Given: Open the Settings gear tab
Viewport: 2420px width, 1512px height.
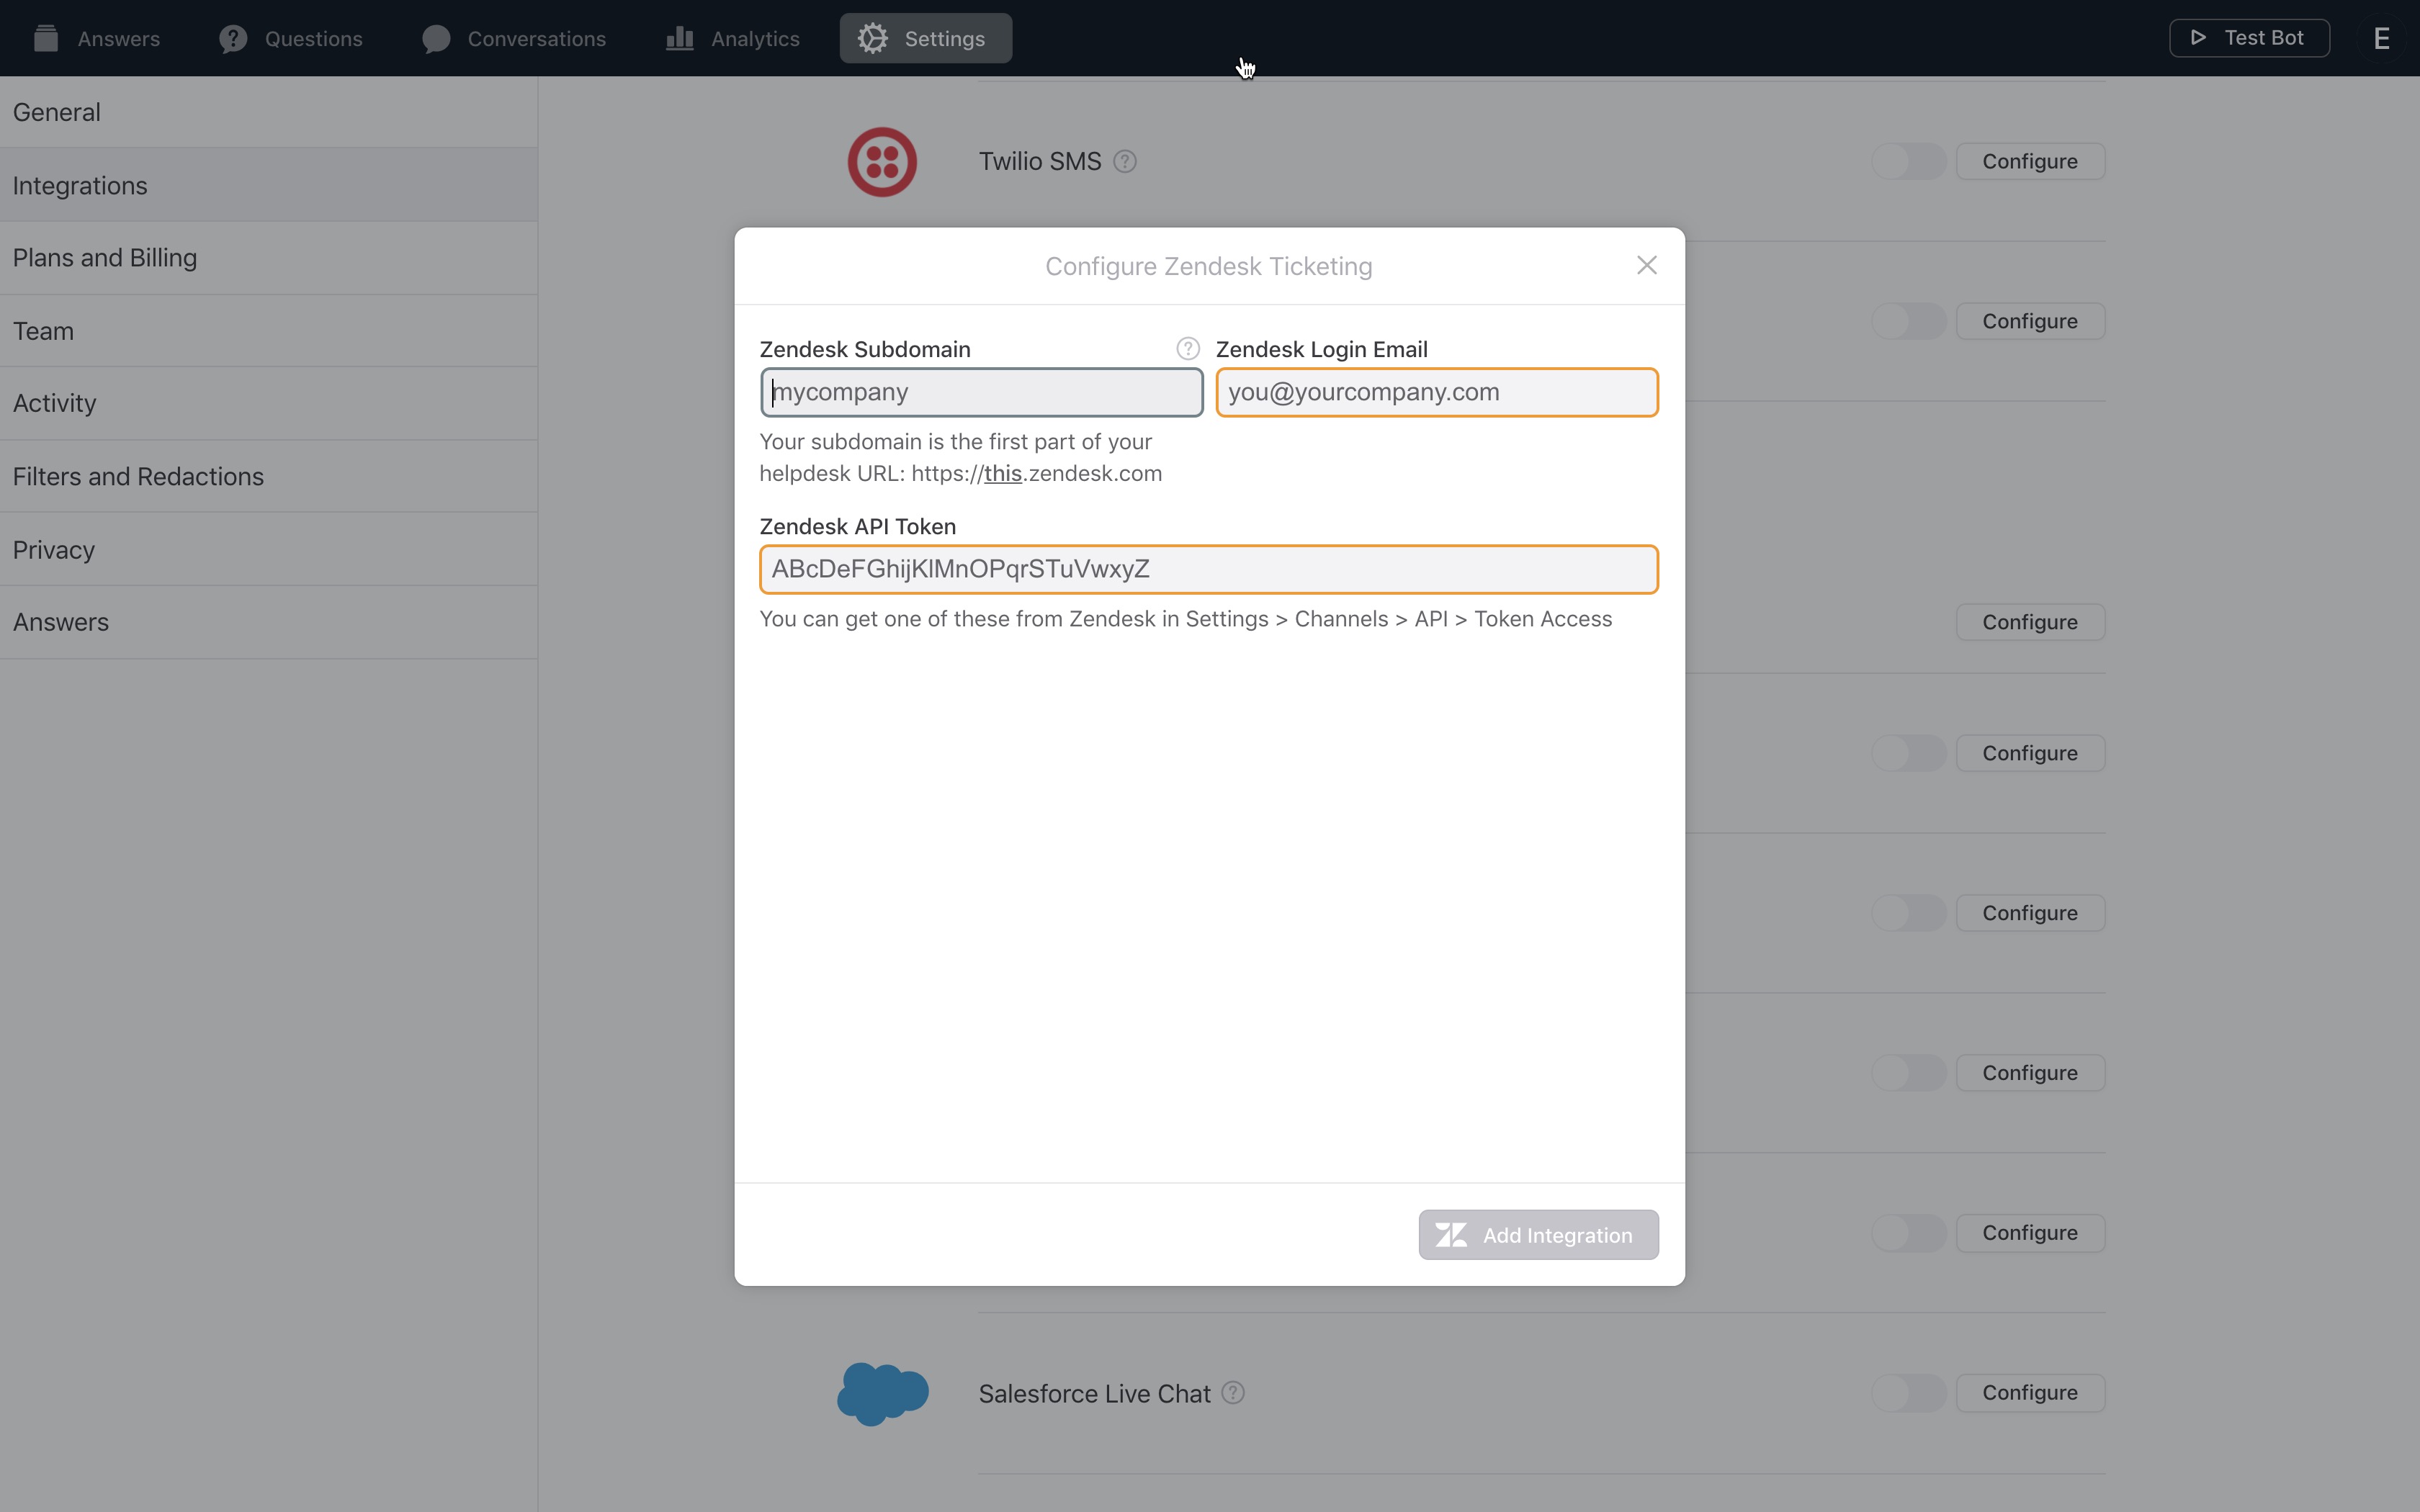Looking at the screenshot, I should tap(925, 38).
